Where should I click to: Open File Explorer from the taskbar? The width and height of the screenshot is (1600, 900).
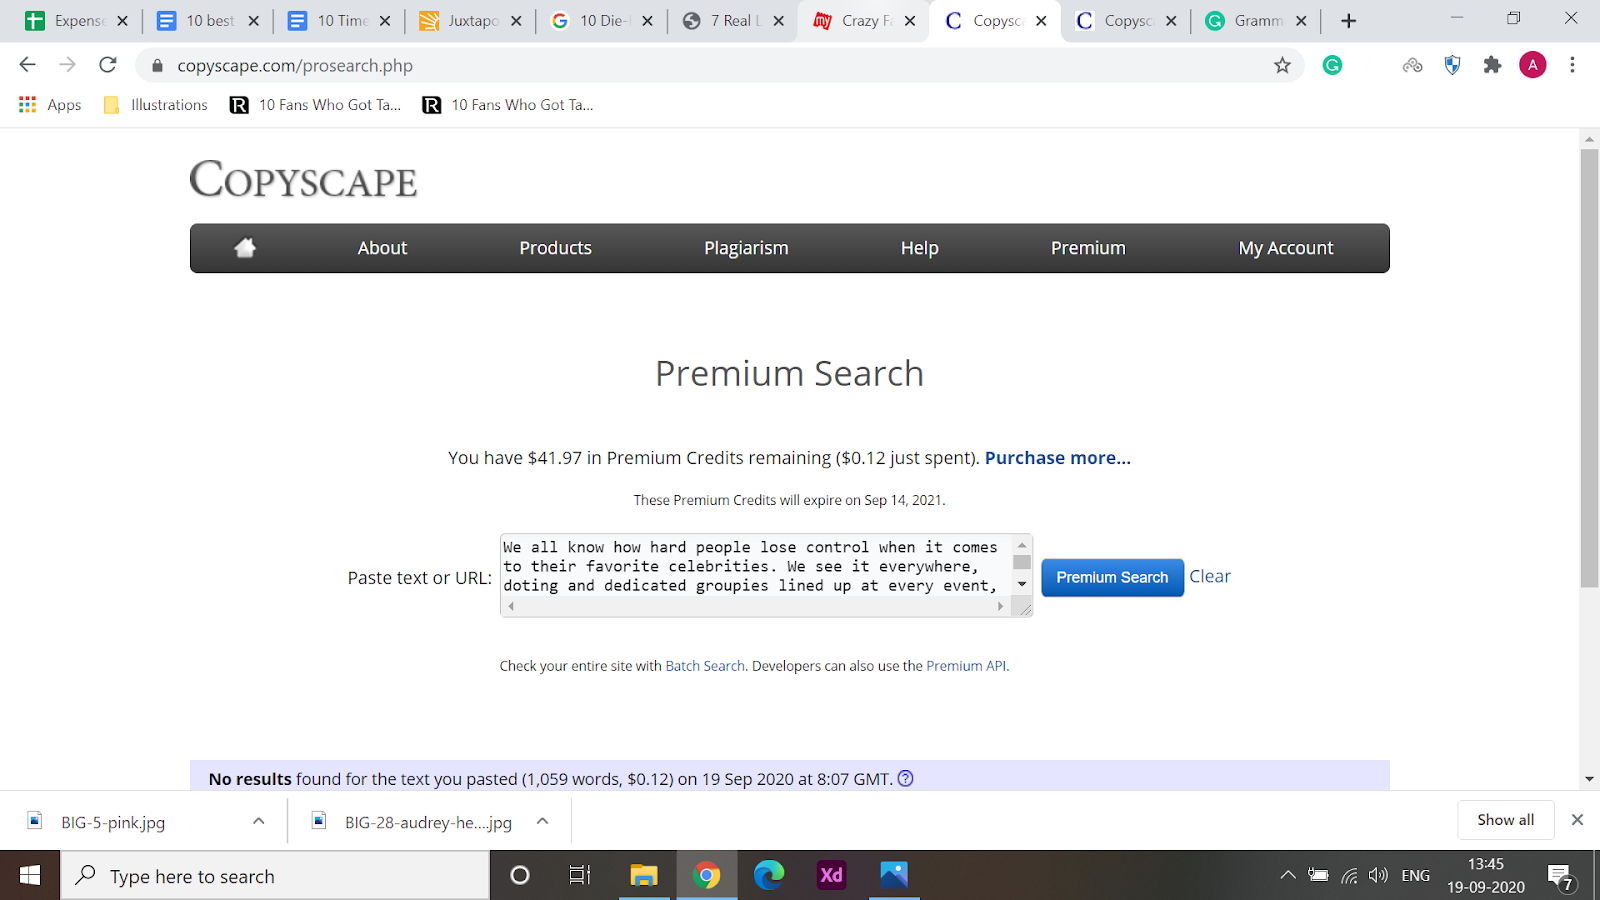click(643, 876)
